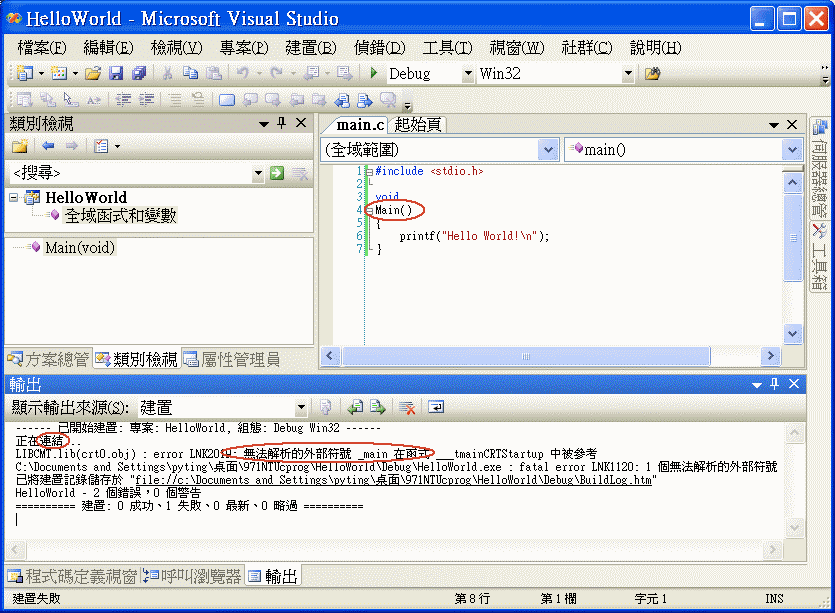Open the 伺服器總管 side tab
The height and width of the screenshot is (613, 835).
[820, 168]
